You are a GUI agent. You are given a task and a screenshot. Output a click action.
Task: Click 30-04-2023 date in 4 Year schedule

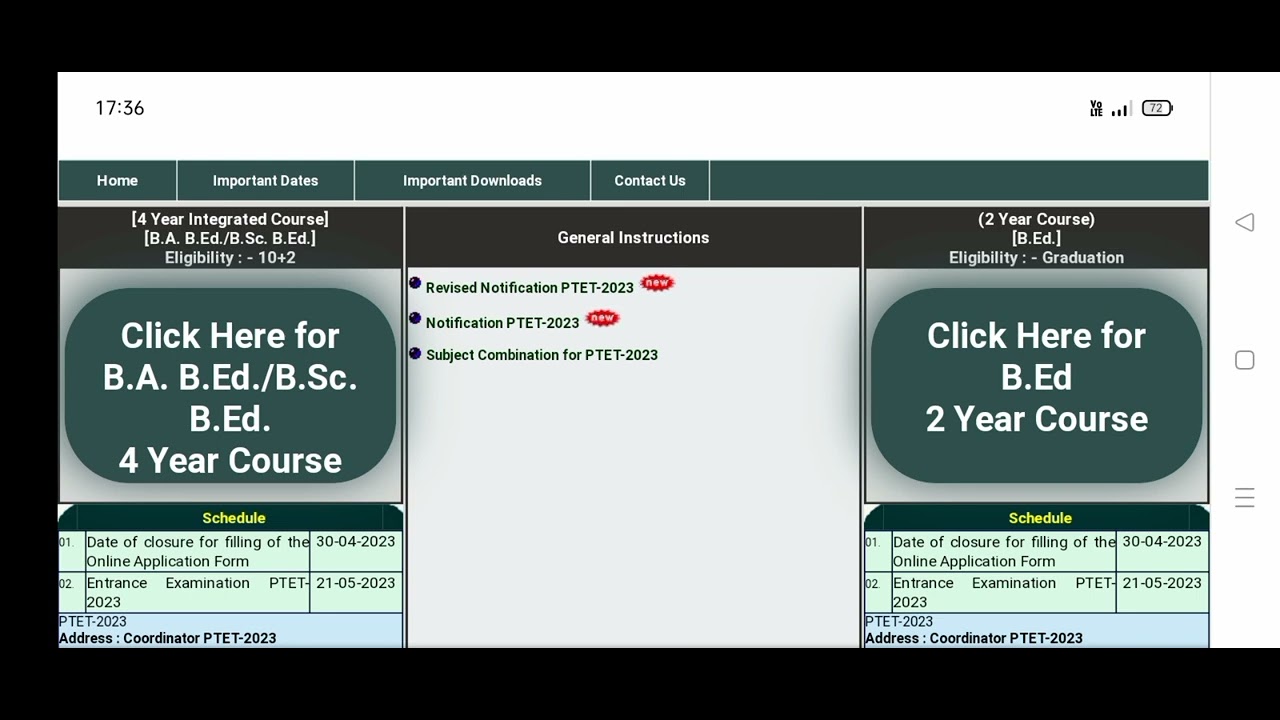coord(356,542)
